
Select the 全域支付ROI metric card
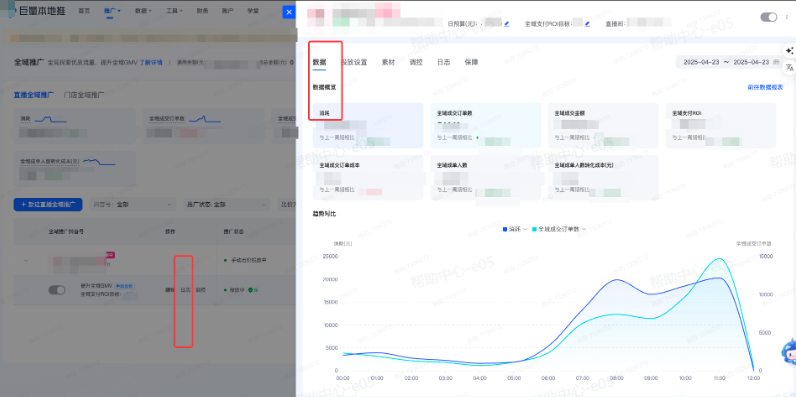(721, 125)
